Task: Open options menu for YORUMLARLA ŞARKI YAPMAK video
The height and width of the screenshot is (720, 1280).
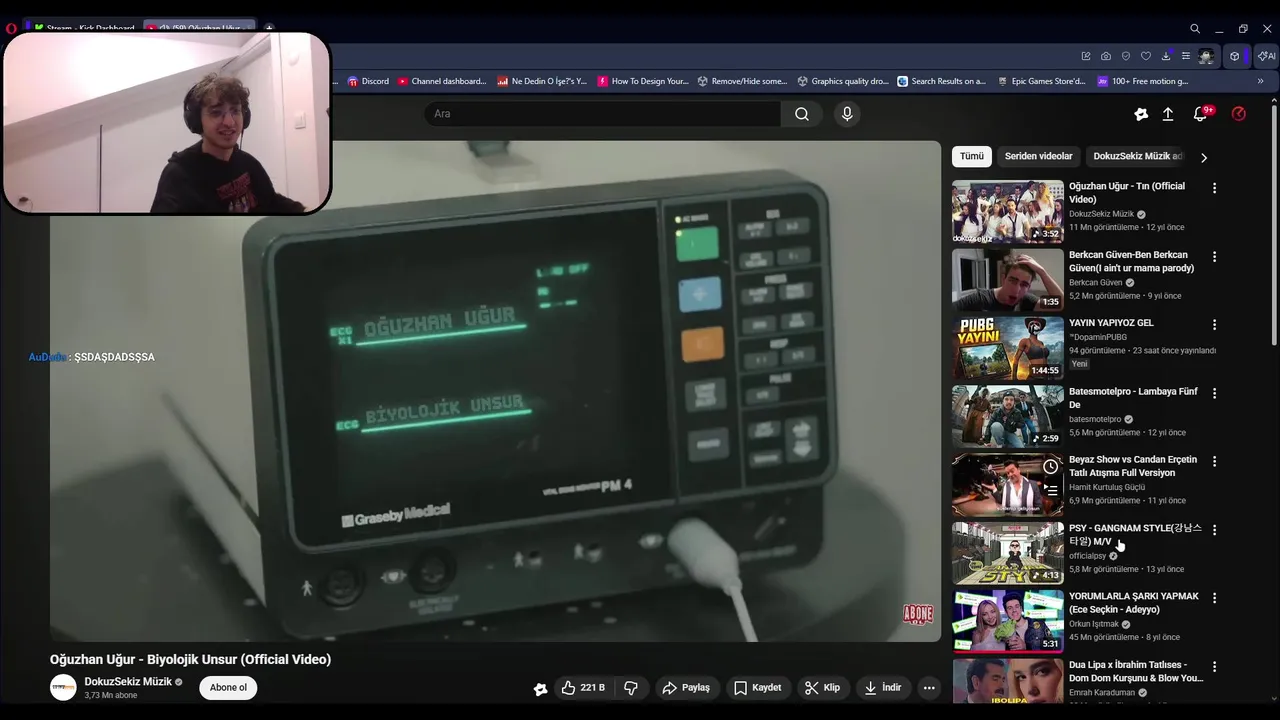Action: point(1215,598)
